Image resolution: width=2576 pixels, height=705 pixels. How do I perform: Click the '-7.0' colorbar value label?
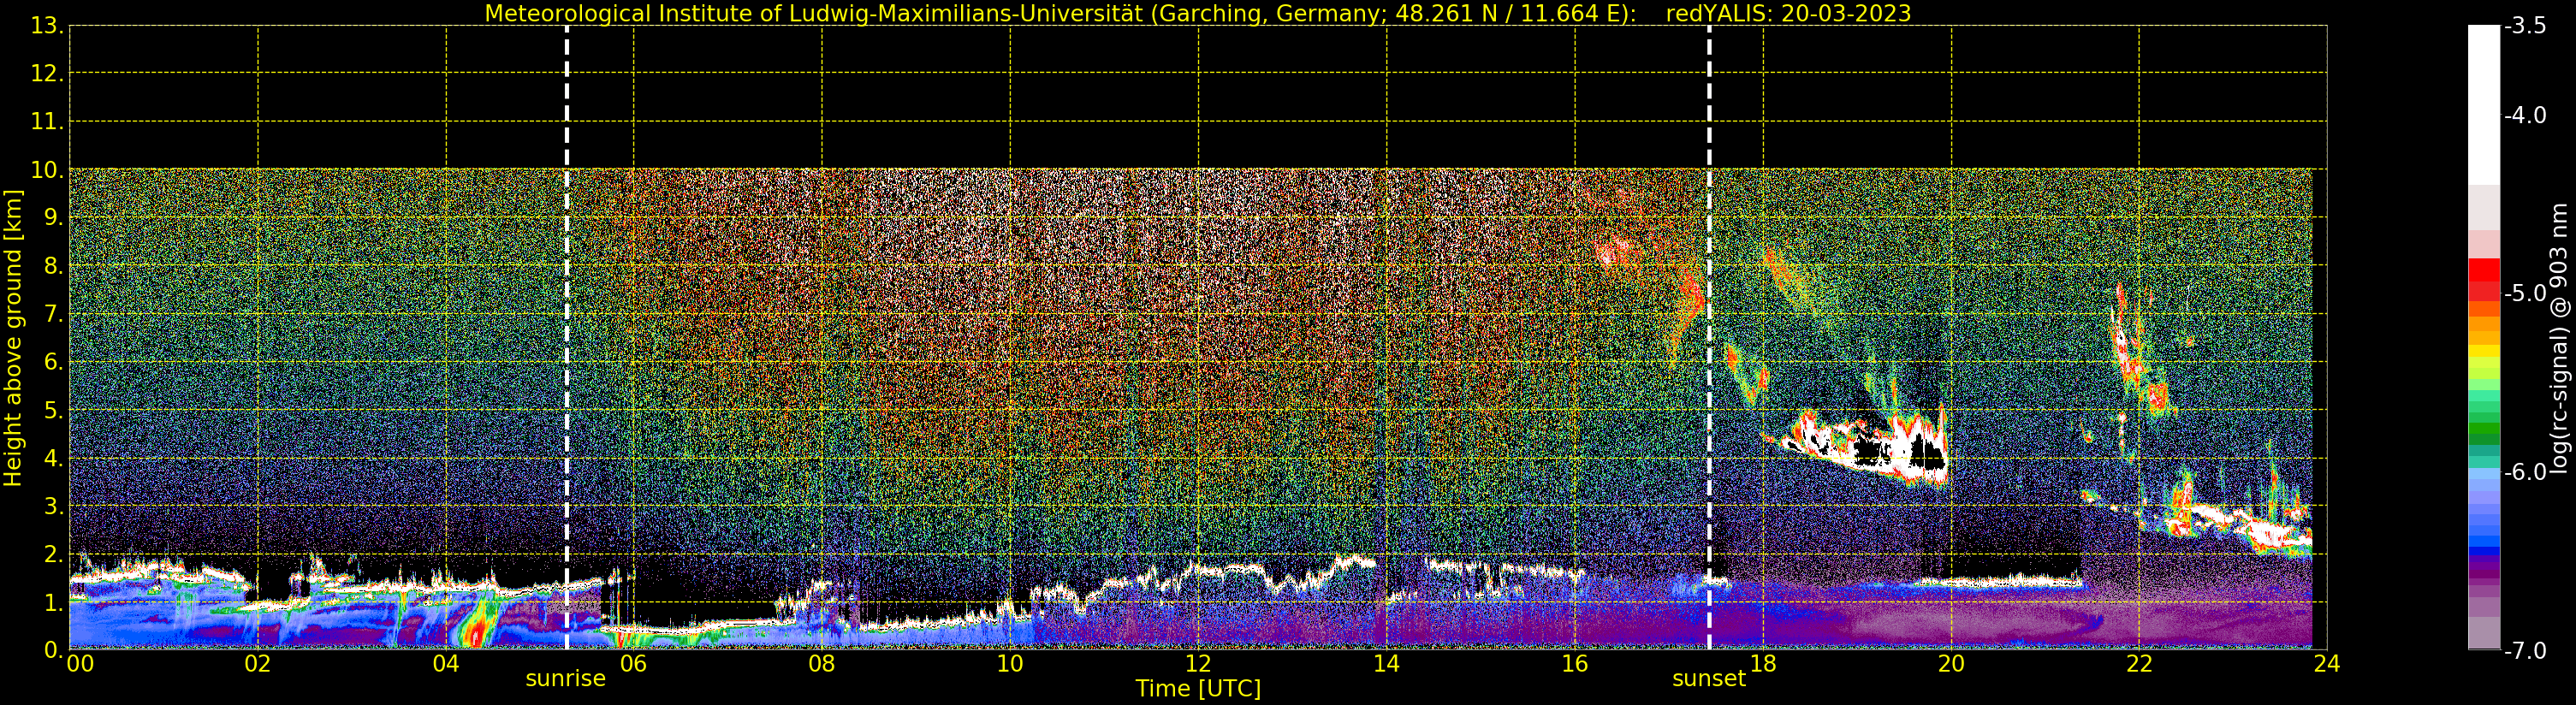tap(2525, 650)
